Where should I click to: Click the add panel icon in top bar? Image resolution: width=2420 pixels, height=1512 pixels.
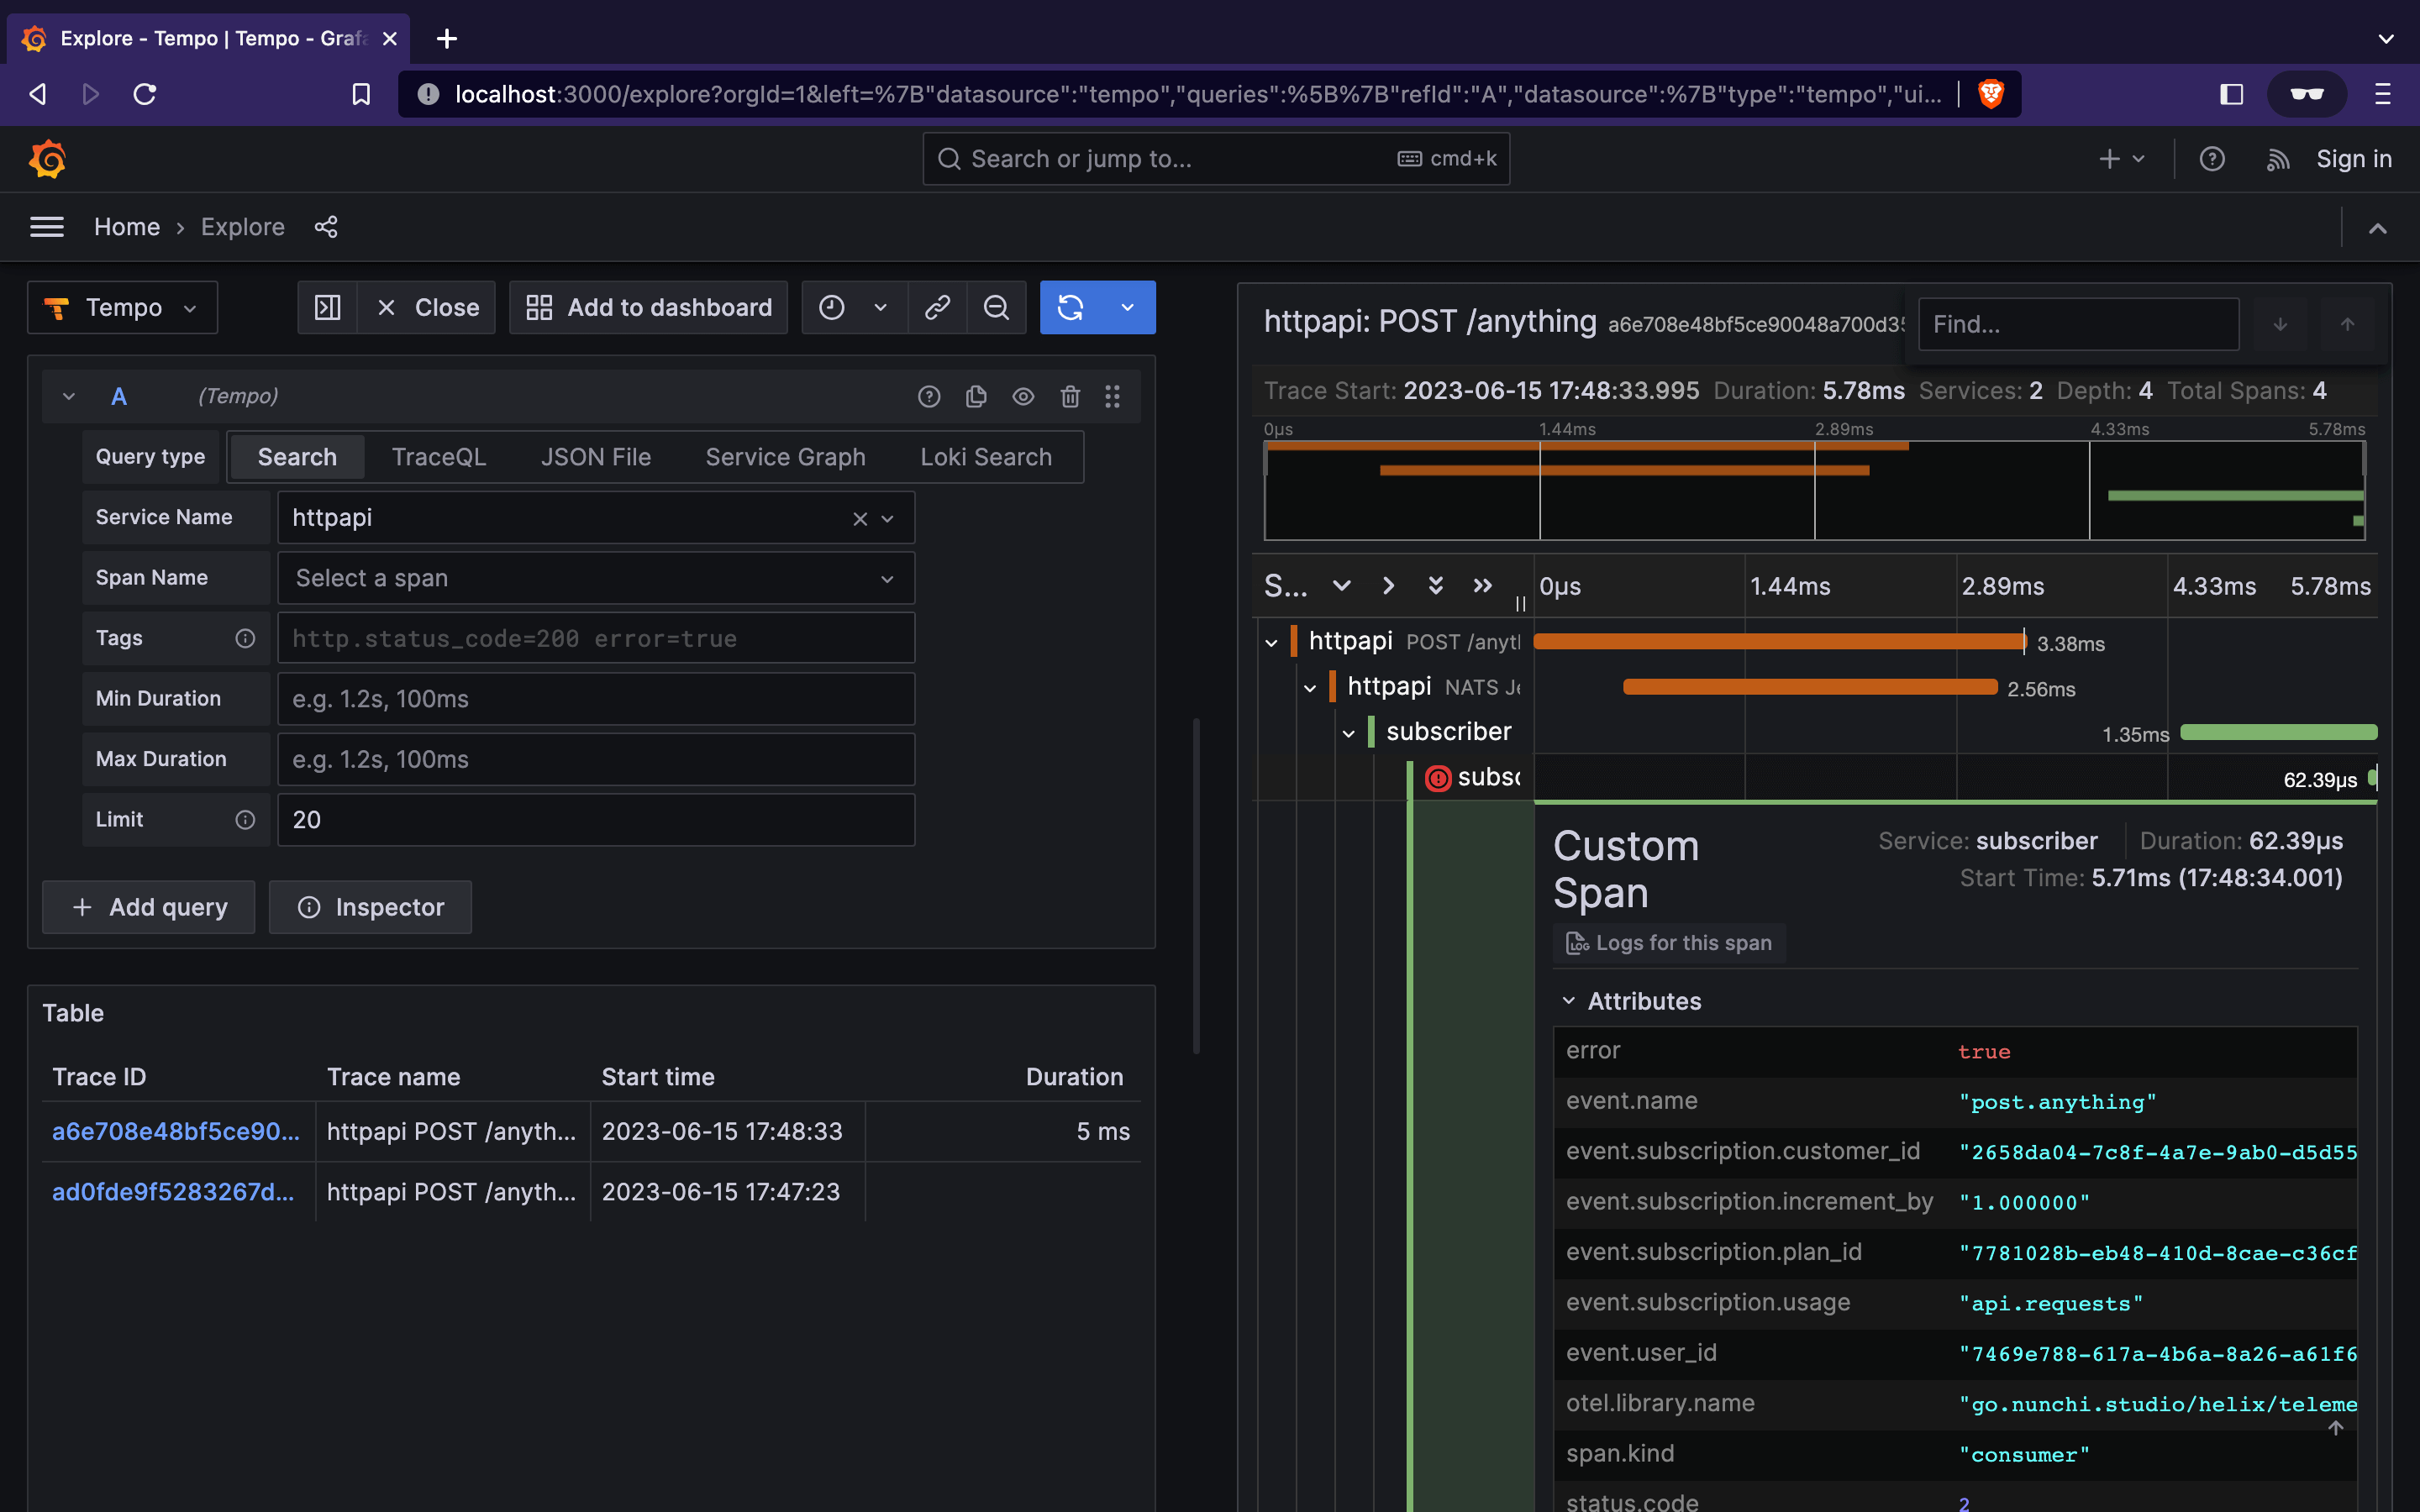coord(2108,159)
